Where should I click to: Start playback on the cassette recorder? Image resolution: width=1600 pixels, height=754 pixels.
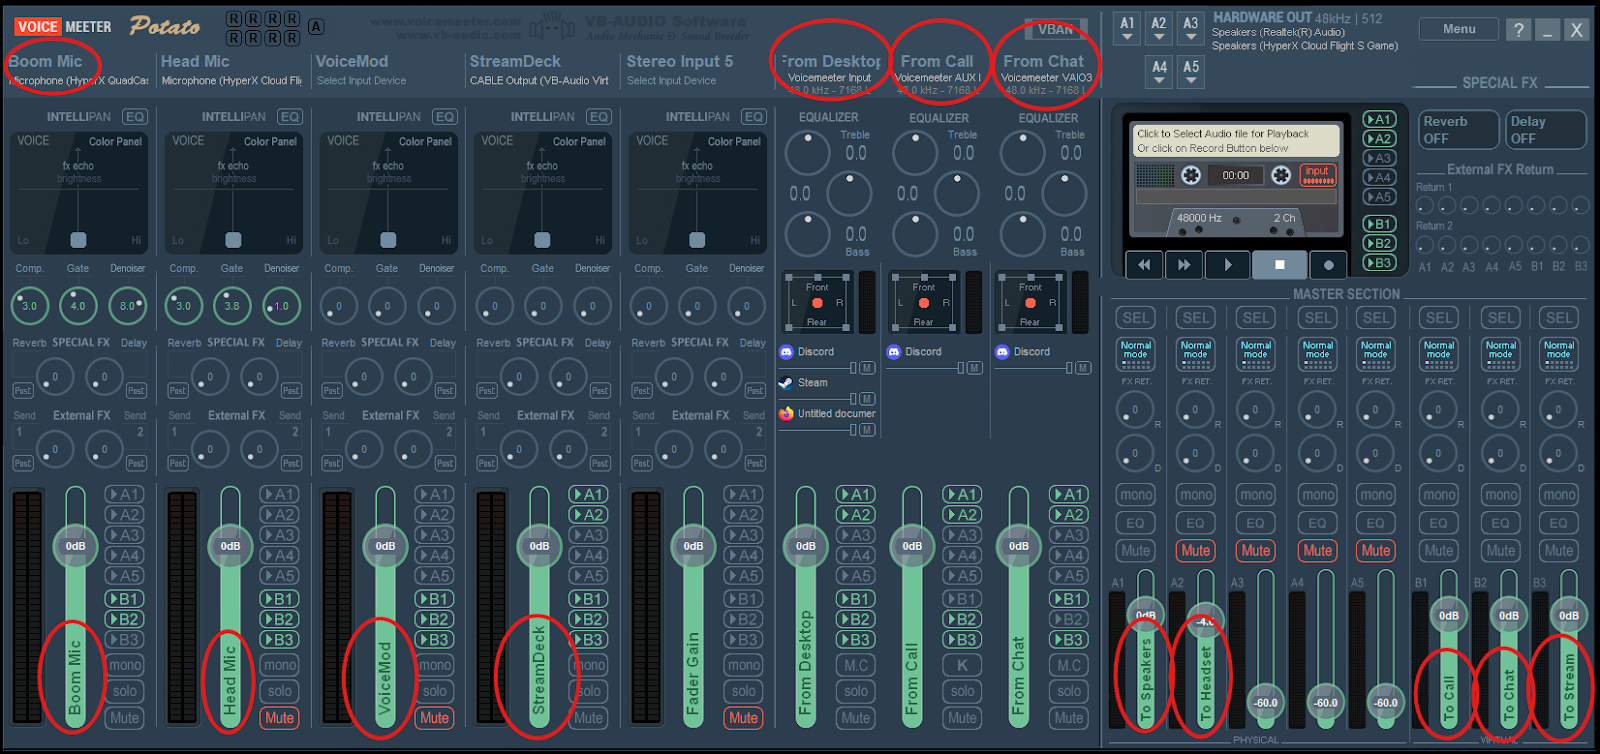[x=1228, y=265]
